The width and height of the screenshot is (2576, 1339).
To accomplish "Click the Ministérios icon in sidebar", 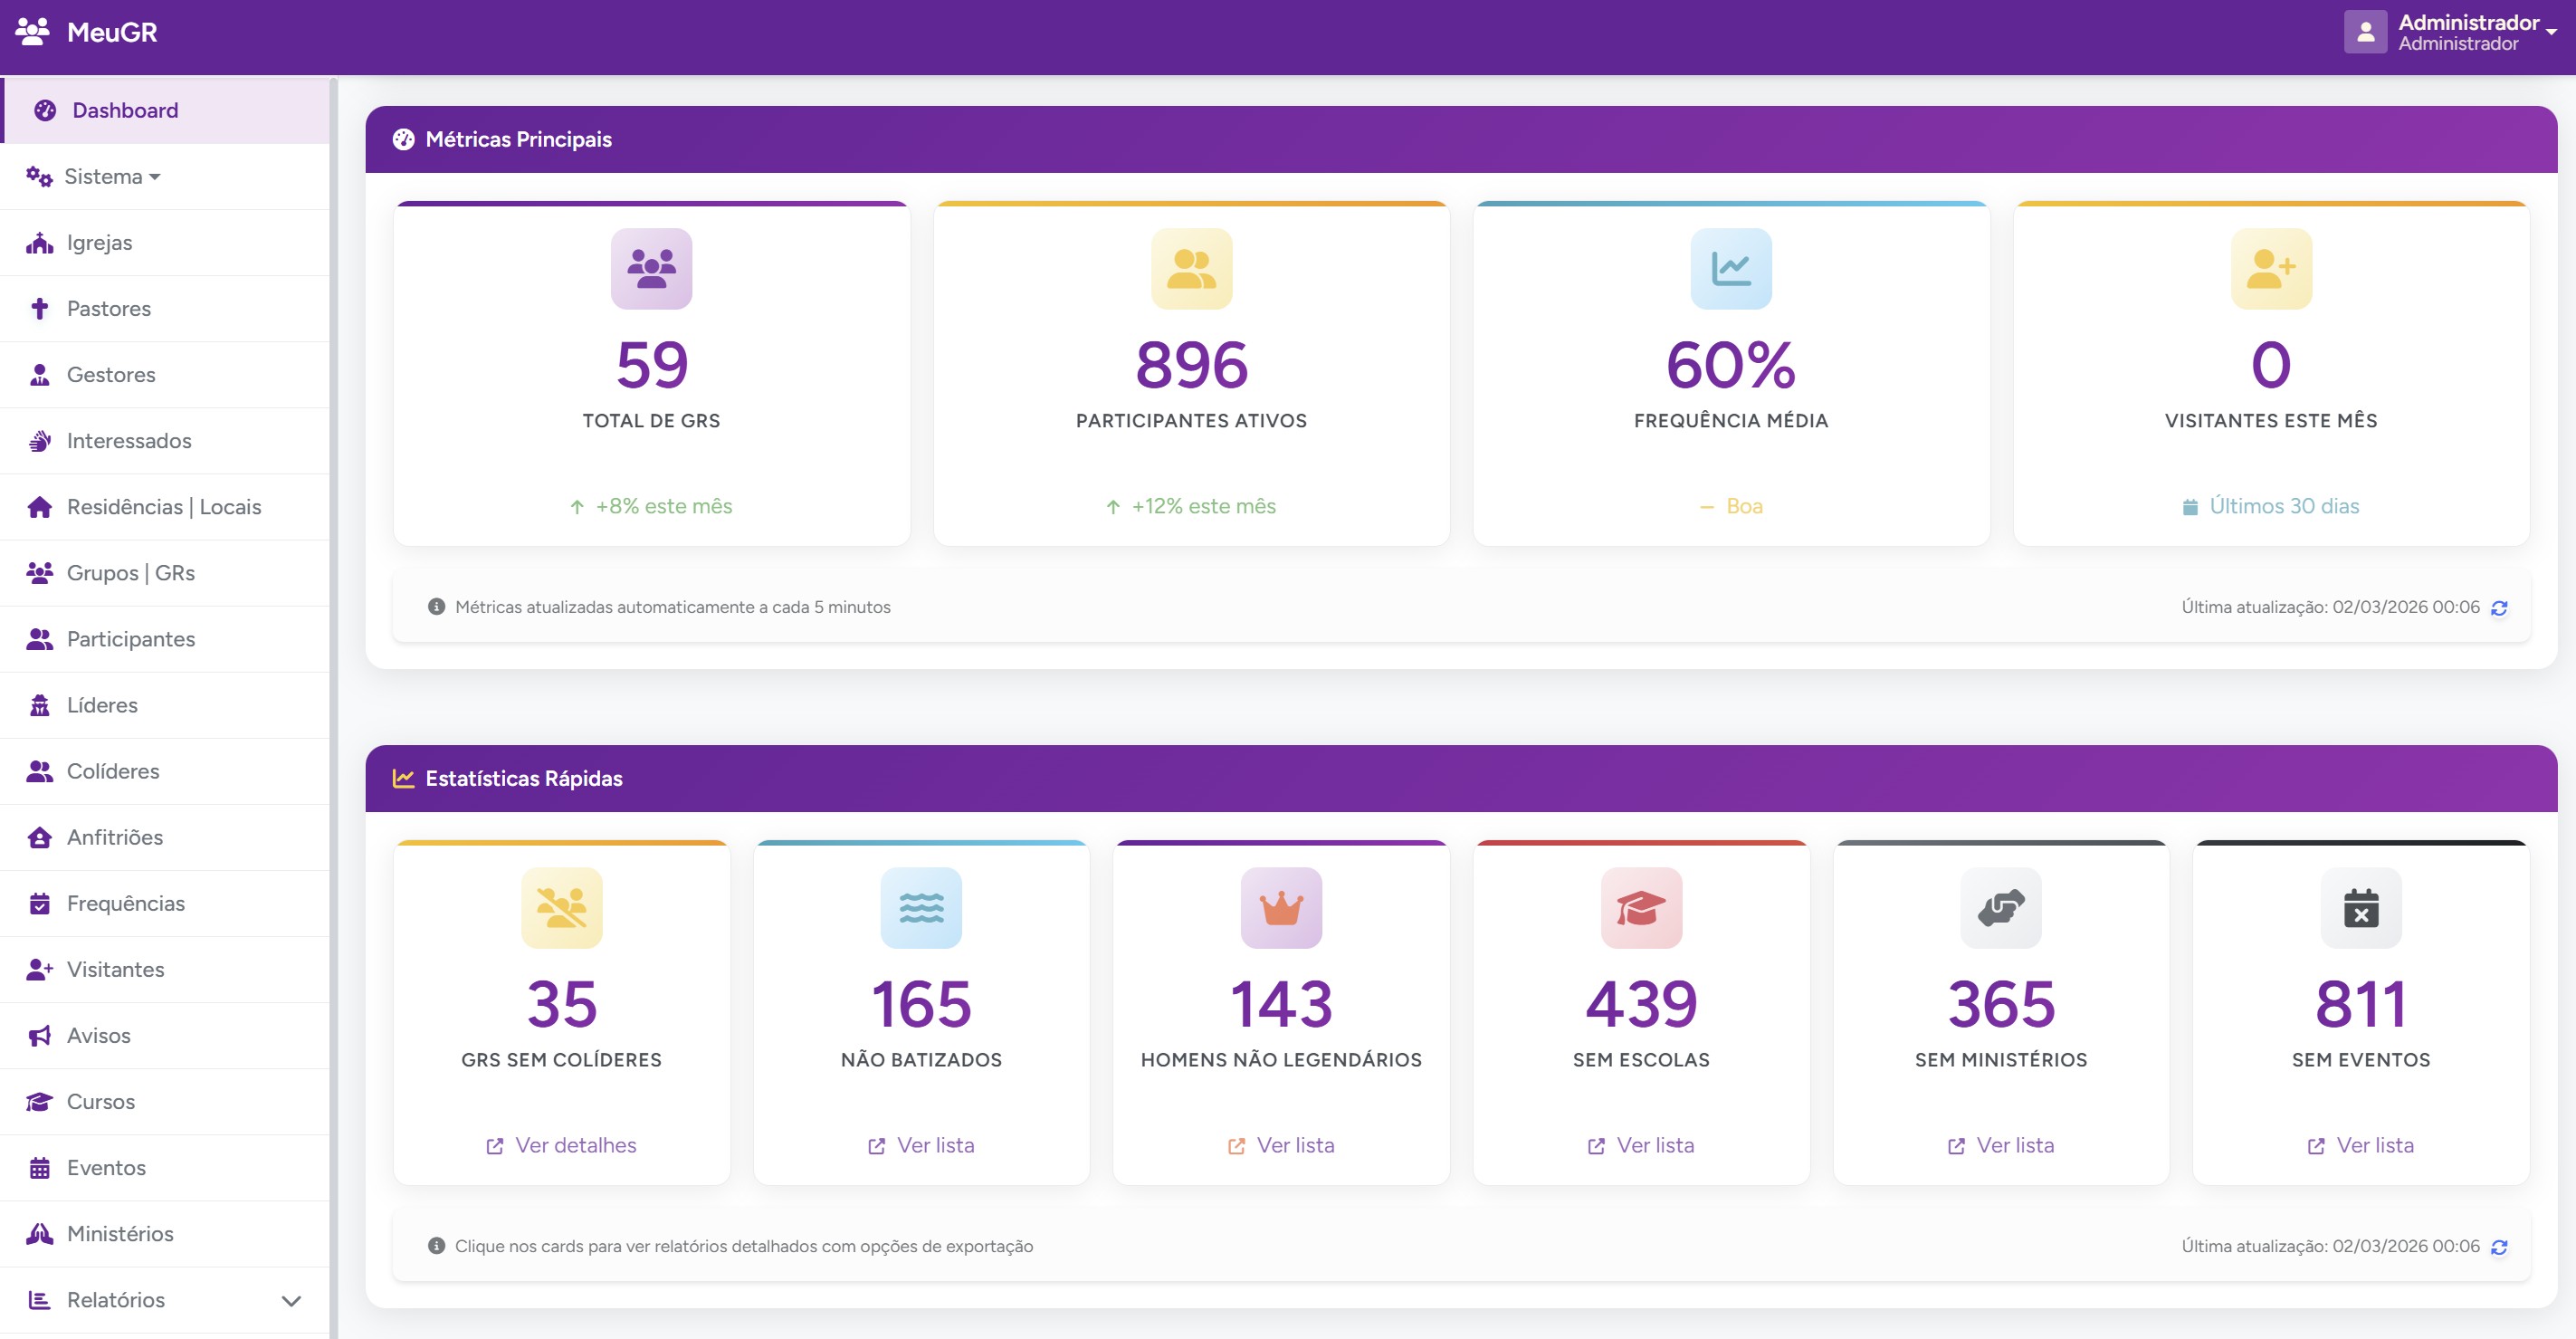I will pyautogui.click(x=39, y=1233).
